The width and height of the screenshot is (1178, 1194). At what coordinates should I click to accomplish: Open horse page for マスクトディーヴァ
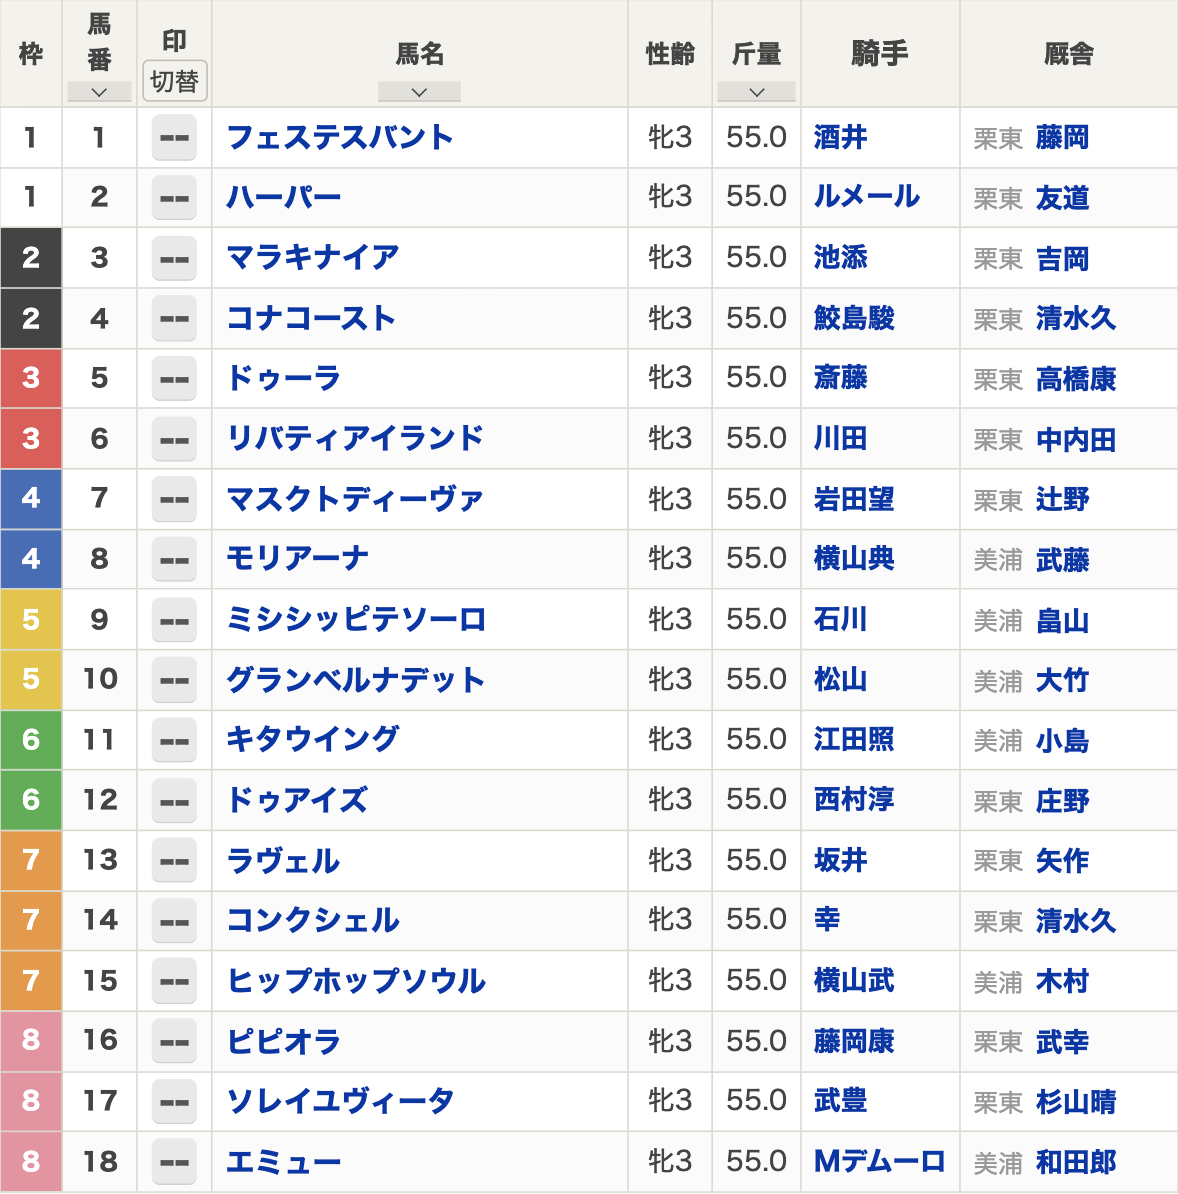[355, 500]
